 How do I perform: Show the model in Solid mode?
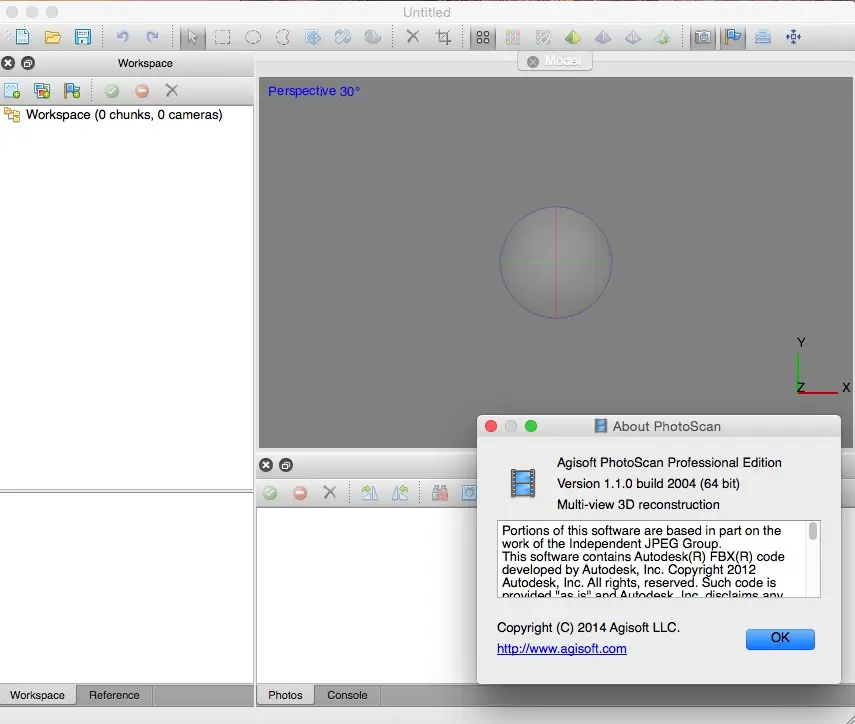603,37
